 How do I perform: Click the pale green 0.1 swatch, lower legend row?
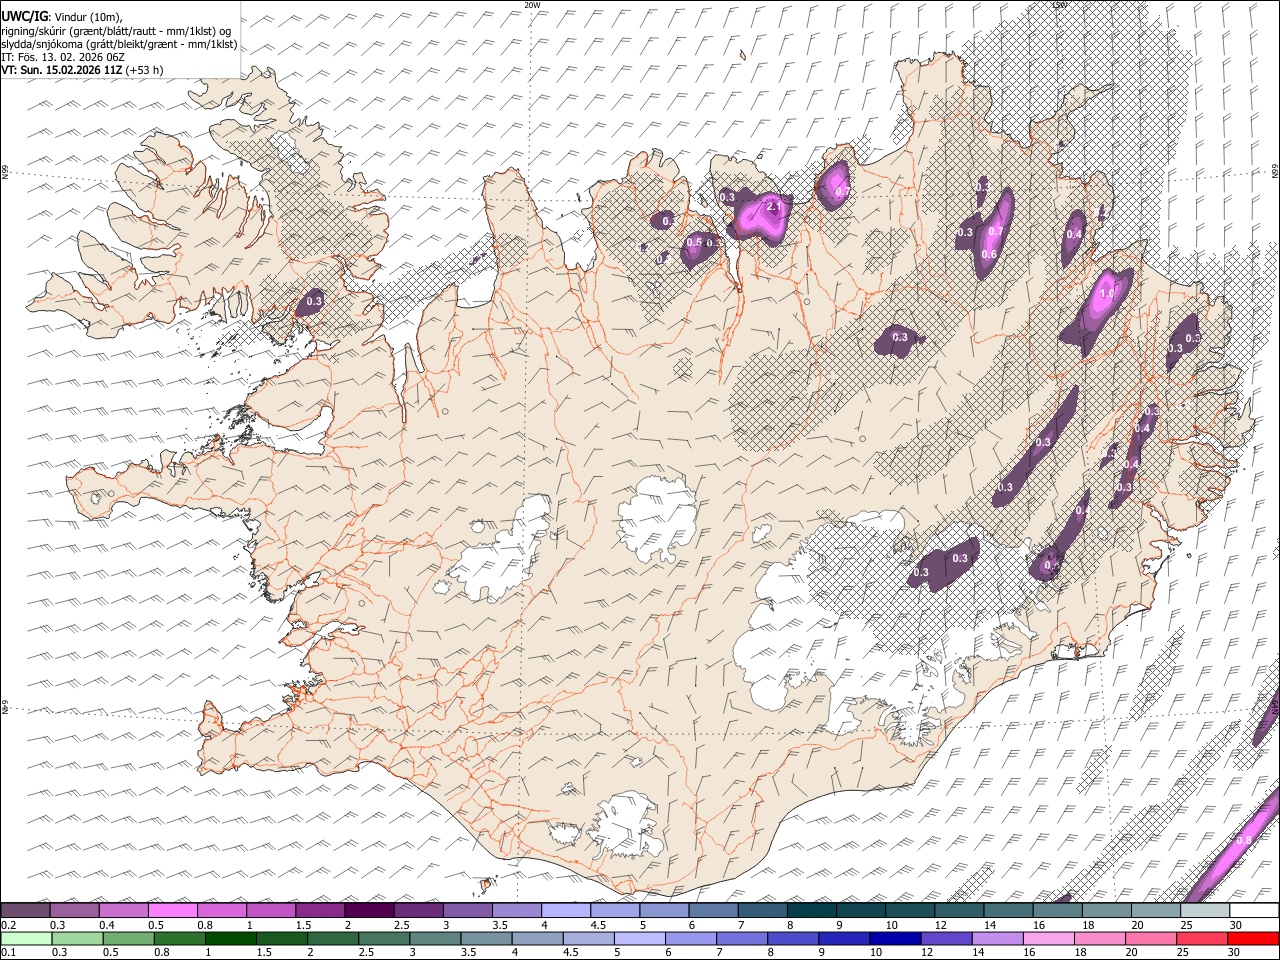[26, 939]
